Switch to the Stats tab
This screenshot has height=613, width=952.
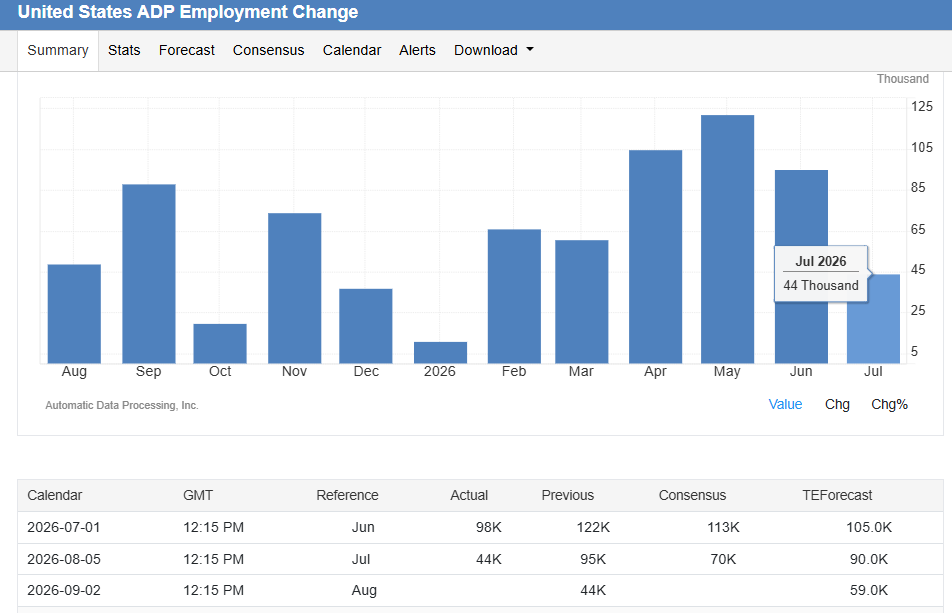point(124,50)
